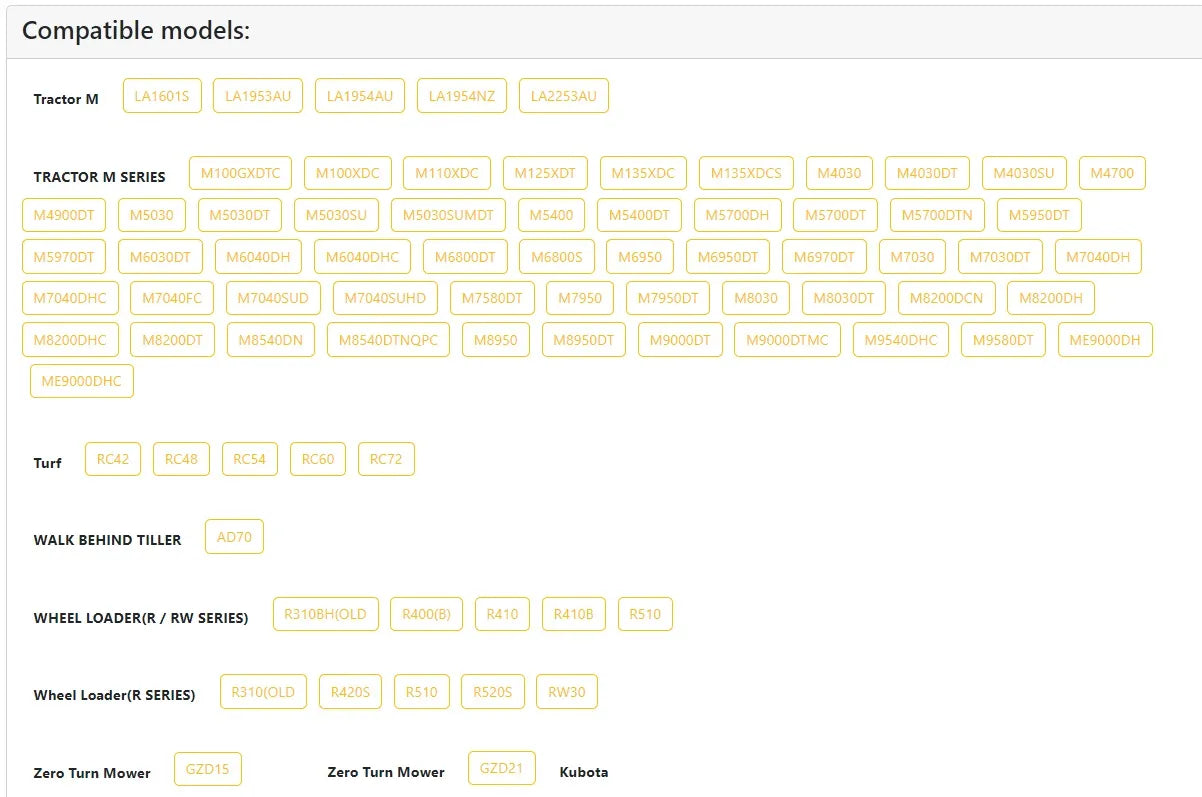Image resolution: width=1202 pixels, height=797 pixels.
Task: Open the M9540DHC model tag
Action: (901, 340)
